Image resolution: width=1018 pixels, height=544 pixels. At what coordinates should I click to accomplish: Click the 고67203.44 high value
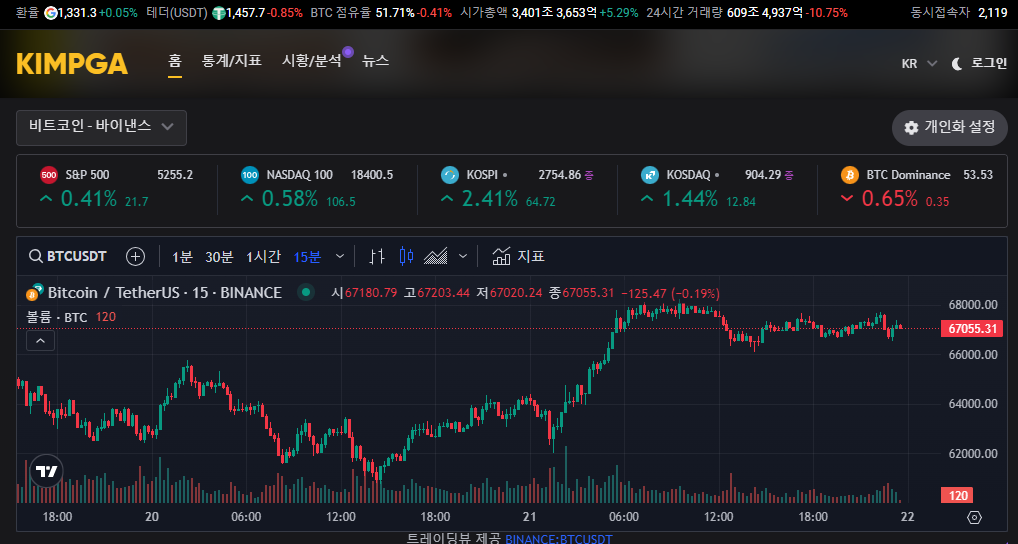[x=436, y=293]
